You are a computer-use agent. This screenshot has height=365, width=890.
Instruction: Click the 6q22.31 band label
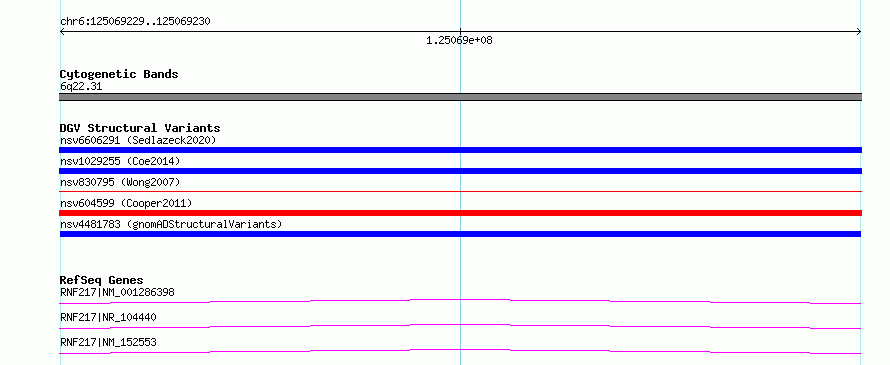point(81,87)
